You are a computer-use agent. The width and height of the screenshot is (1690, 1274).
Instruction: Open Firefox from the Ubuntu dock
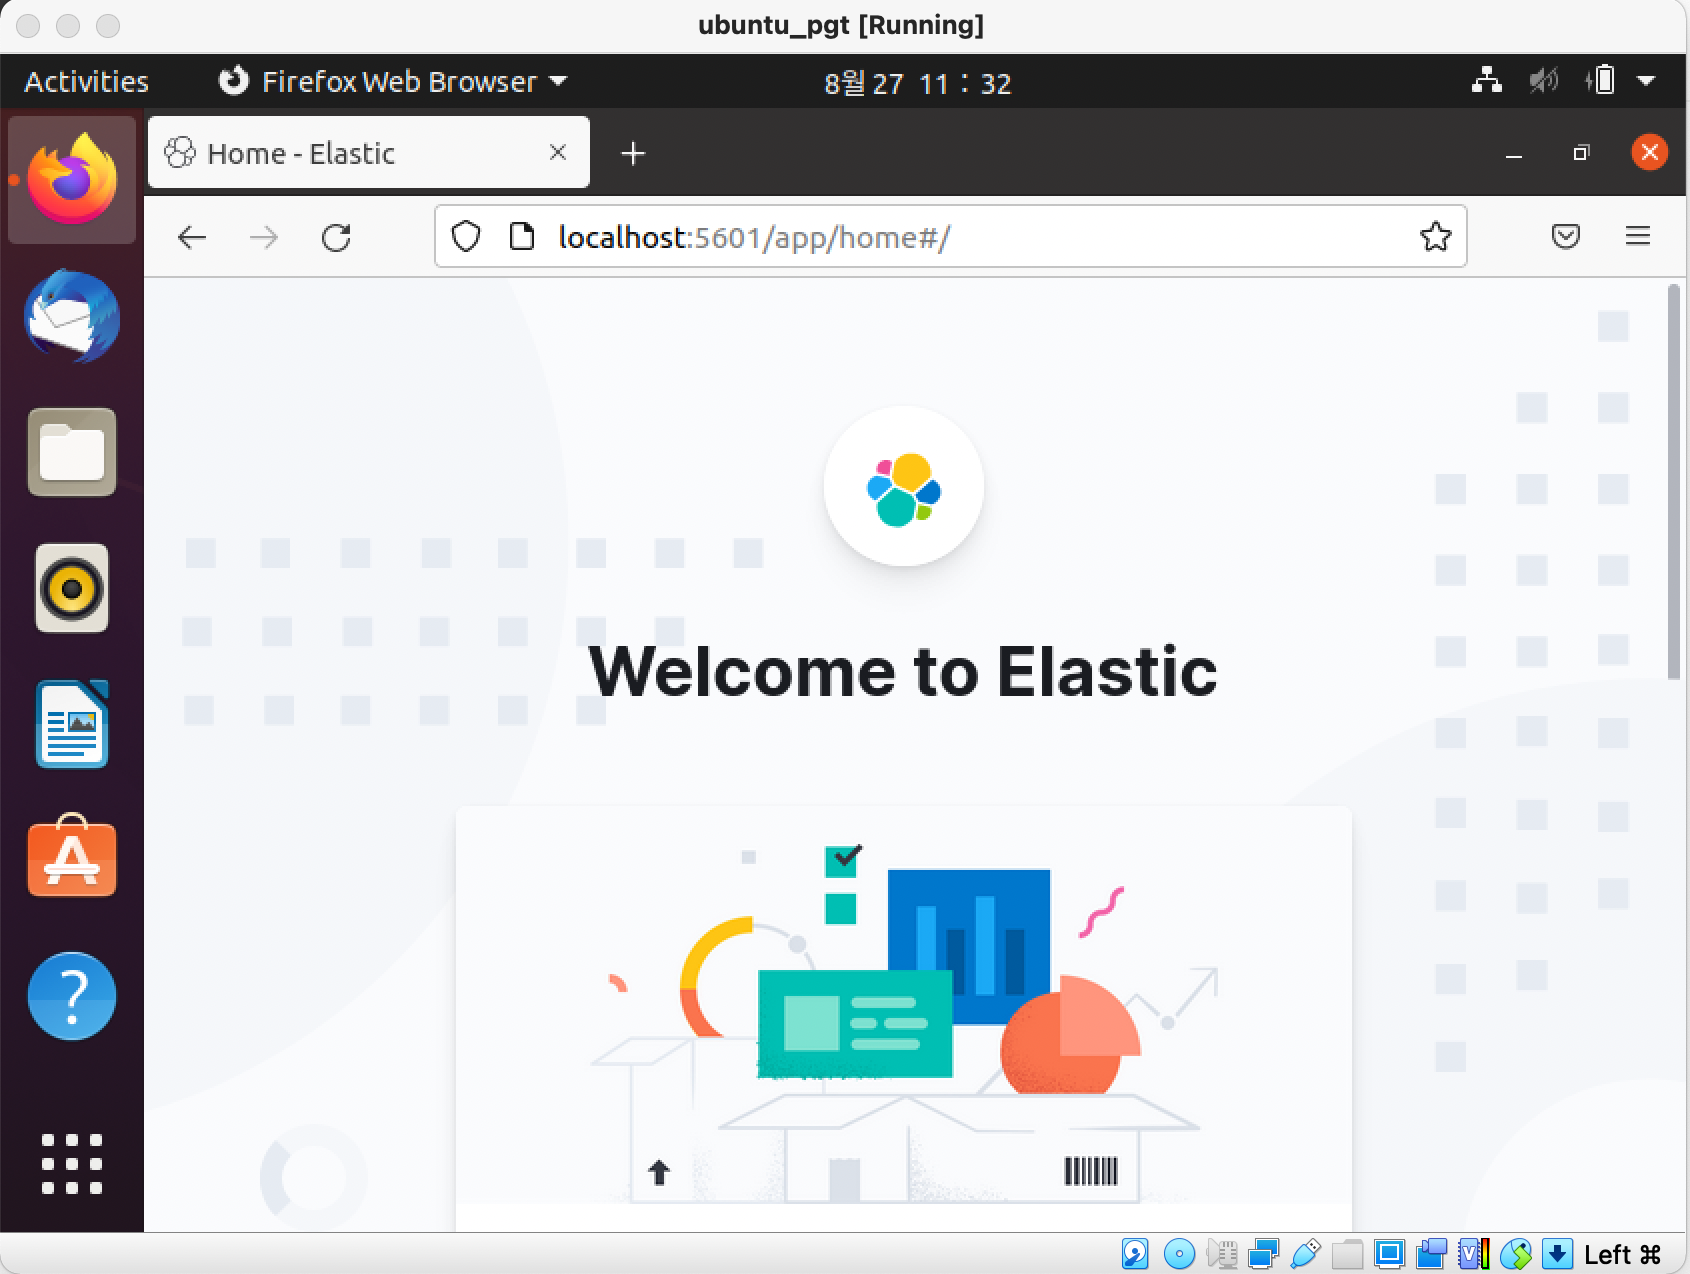pyautogui.click(x=72, y=180)
